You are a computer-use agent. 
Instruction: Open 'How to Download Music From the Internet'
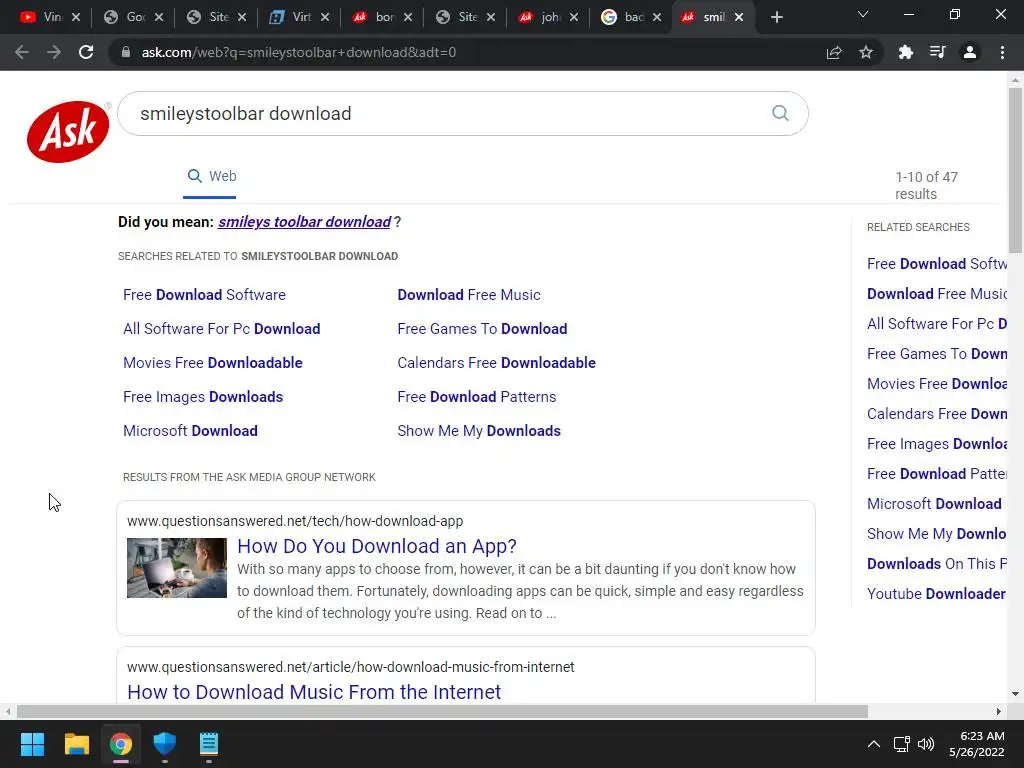(314, 692)
